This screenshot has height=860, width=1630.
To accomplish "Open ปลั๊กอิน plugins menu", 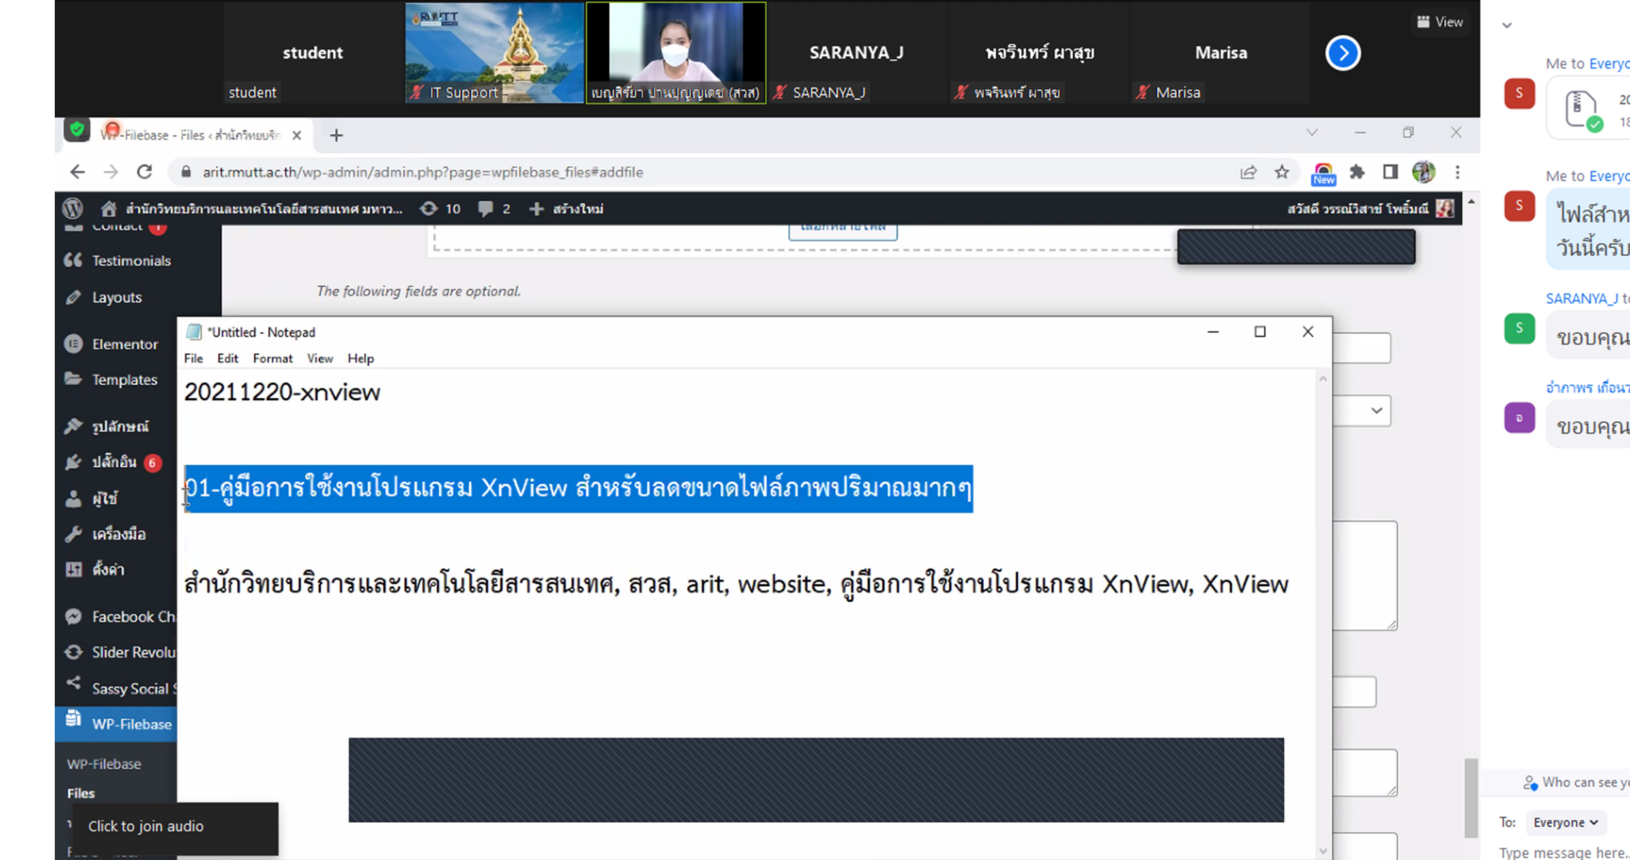I will point(116,462).
